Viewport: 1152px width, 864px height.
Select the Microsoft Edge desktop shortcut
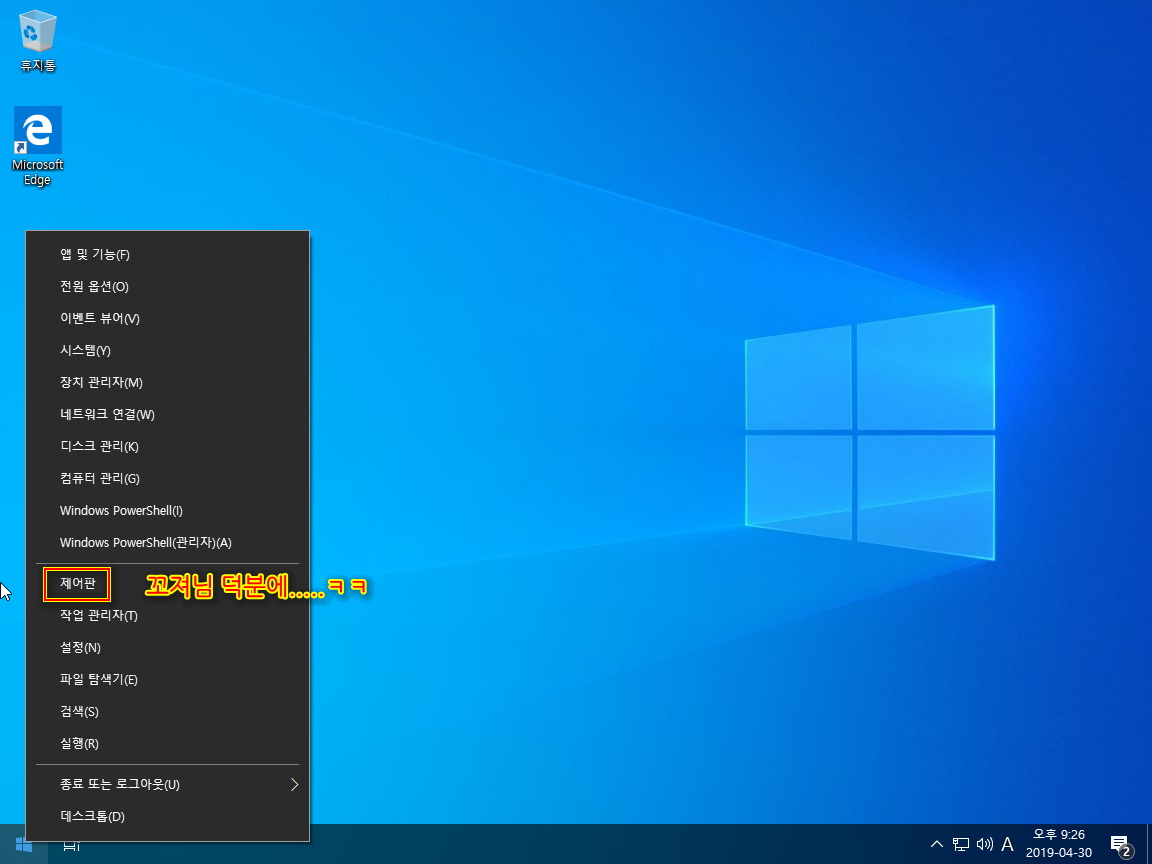pos(37,146)
